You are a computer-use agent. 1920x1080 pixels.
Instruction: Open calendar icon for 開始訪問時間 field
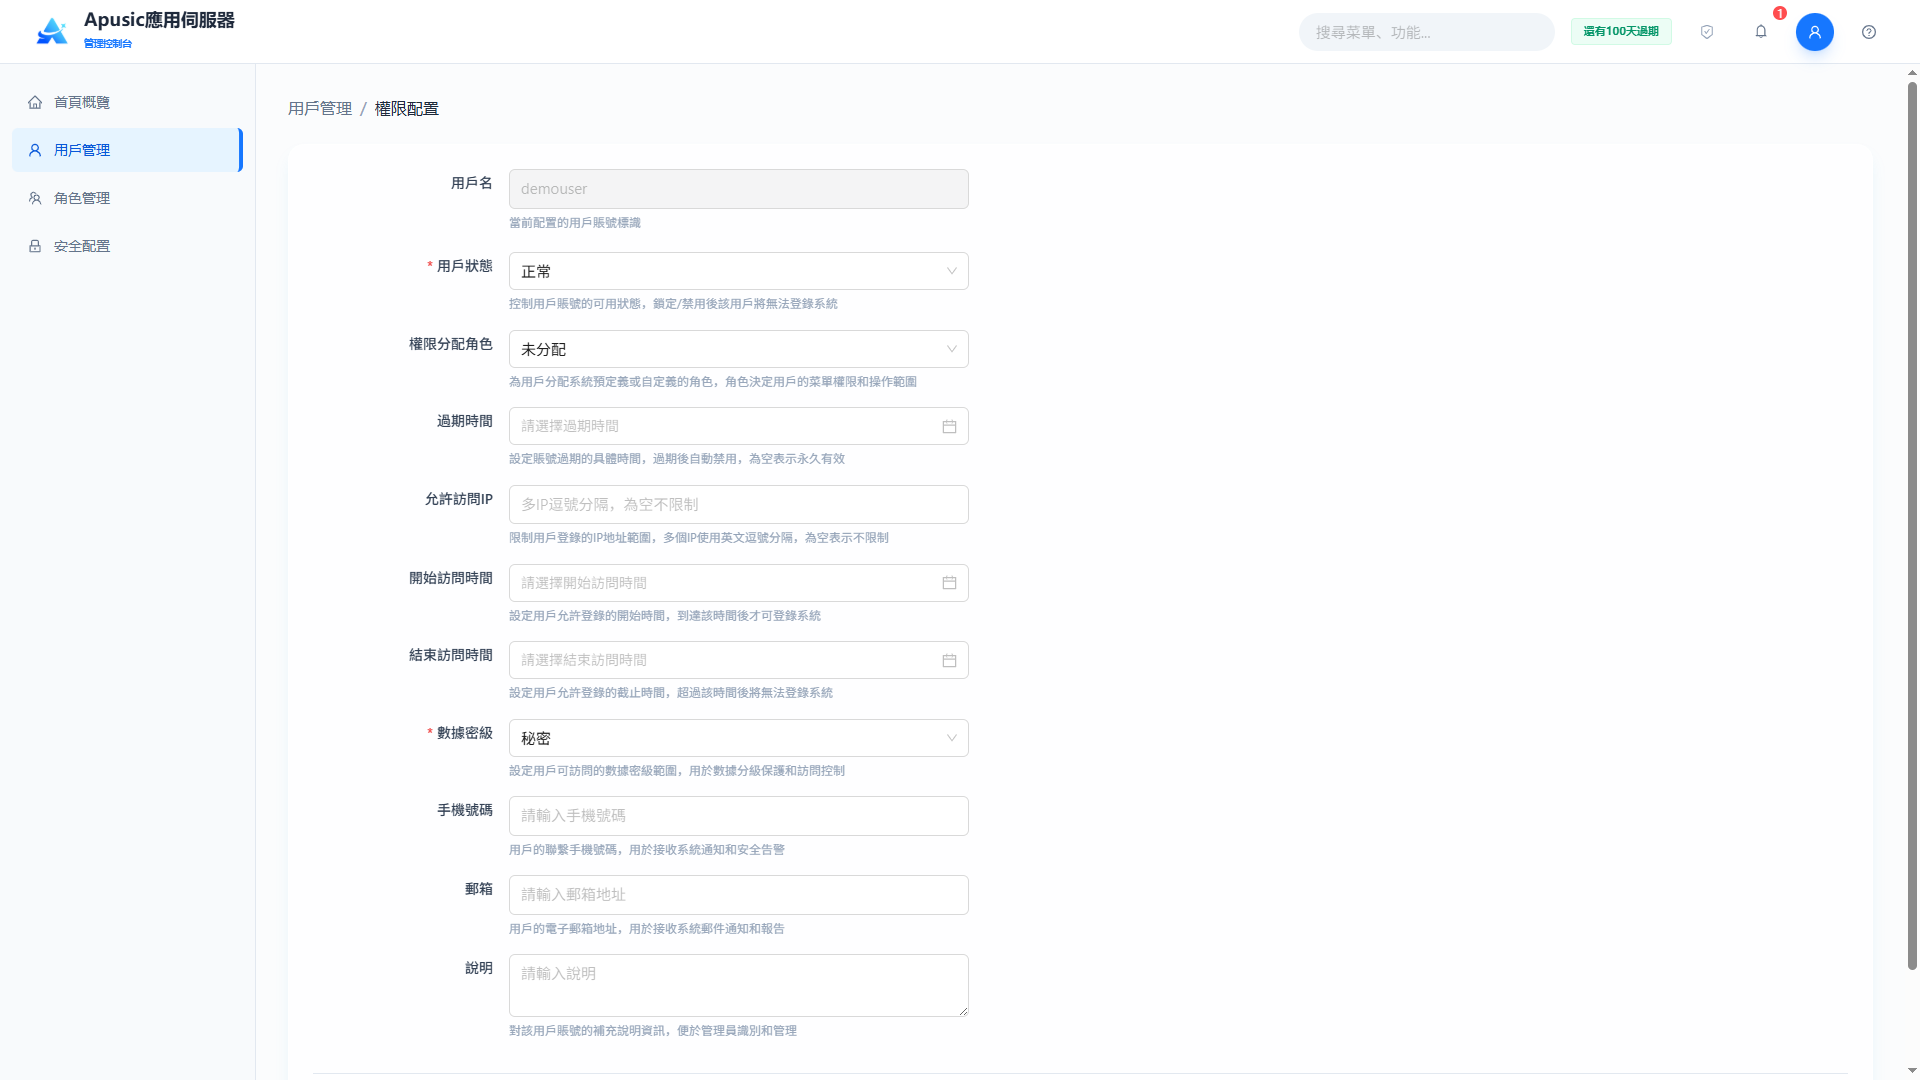point(949,583)
